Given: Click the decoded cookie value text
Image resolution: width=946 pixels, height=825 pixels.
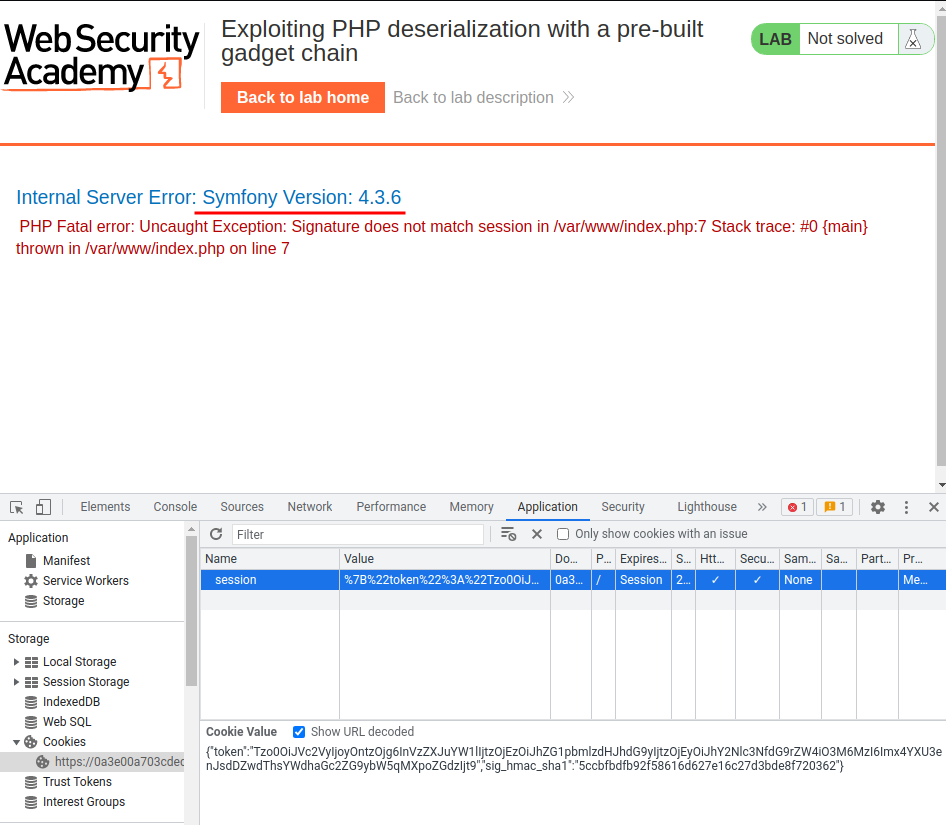Looking at the screenshot, I should (x=573, y=759).
